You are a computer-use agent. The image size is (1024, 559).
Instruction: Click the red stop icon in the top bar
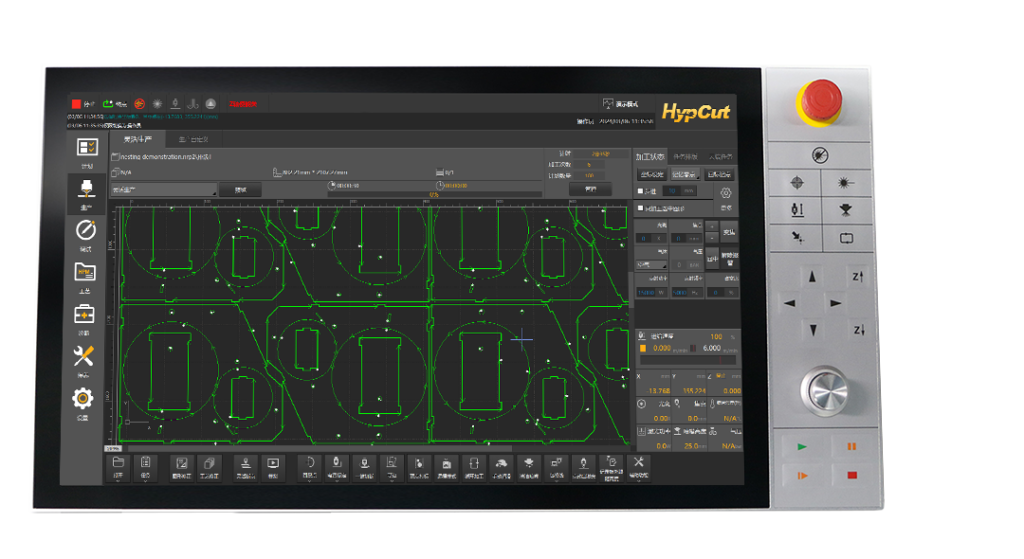tap(75, 103)
